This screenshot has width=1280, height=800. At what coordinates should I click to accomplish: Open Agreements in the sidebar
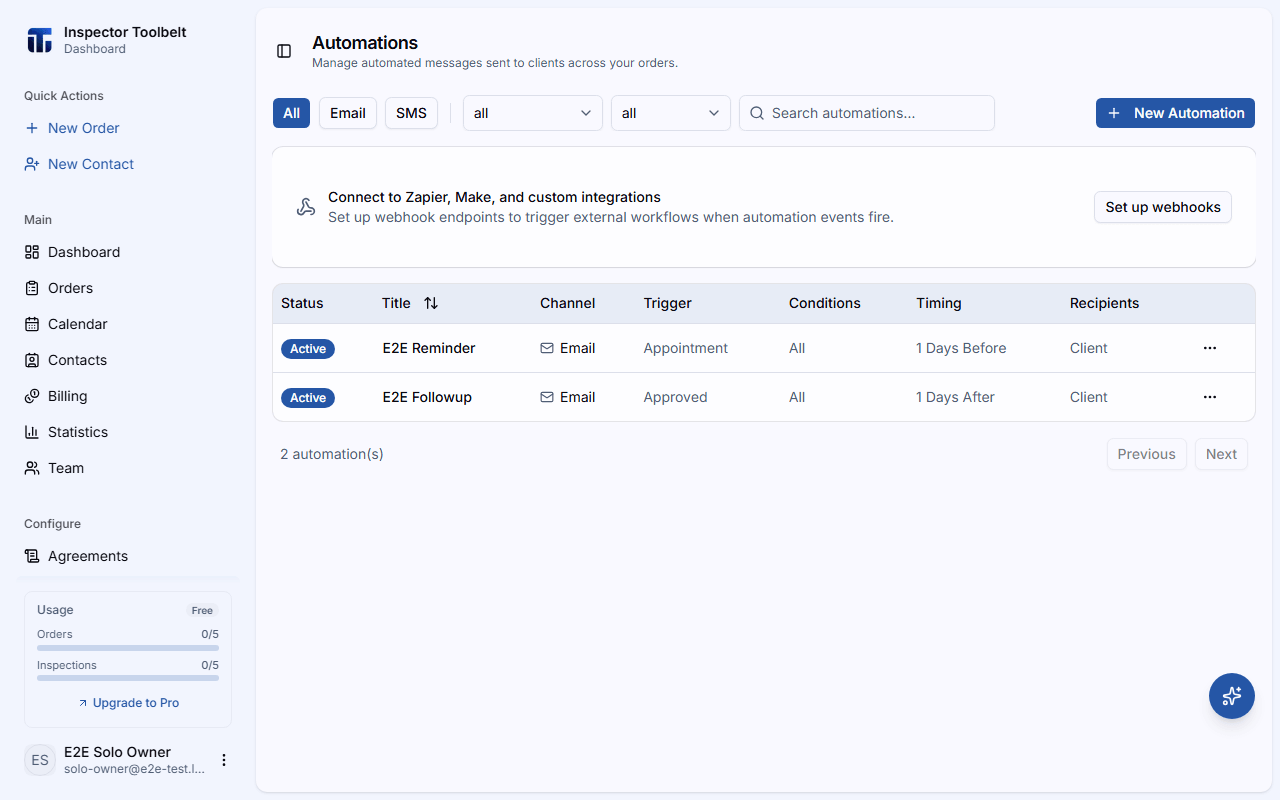tap(128, 556)
